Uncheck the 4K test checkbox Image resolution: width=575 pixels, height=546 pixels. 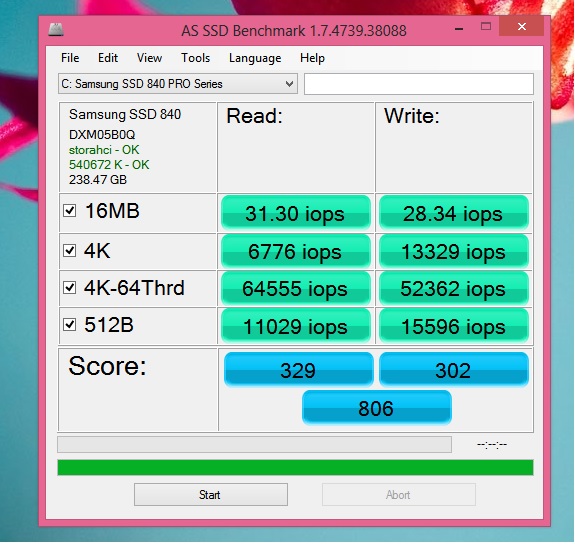coord(70,250)
